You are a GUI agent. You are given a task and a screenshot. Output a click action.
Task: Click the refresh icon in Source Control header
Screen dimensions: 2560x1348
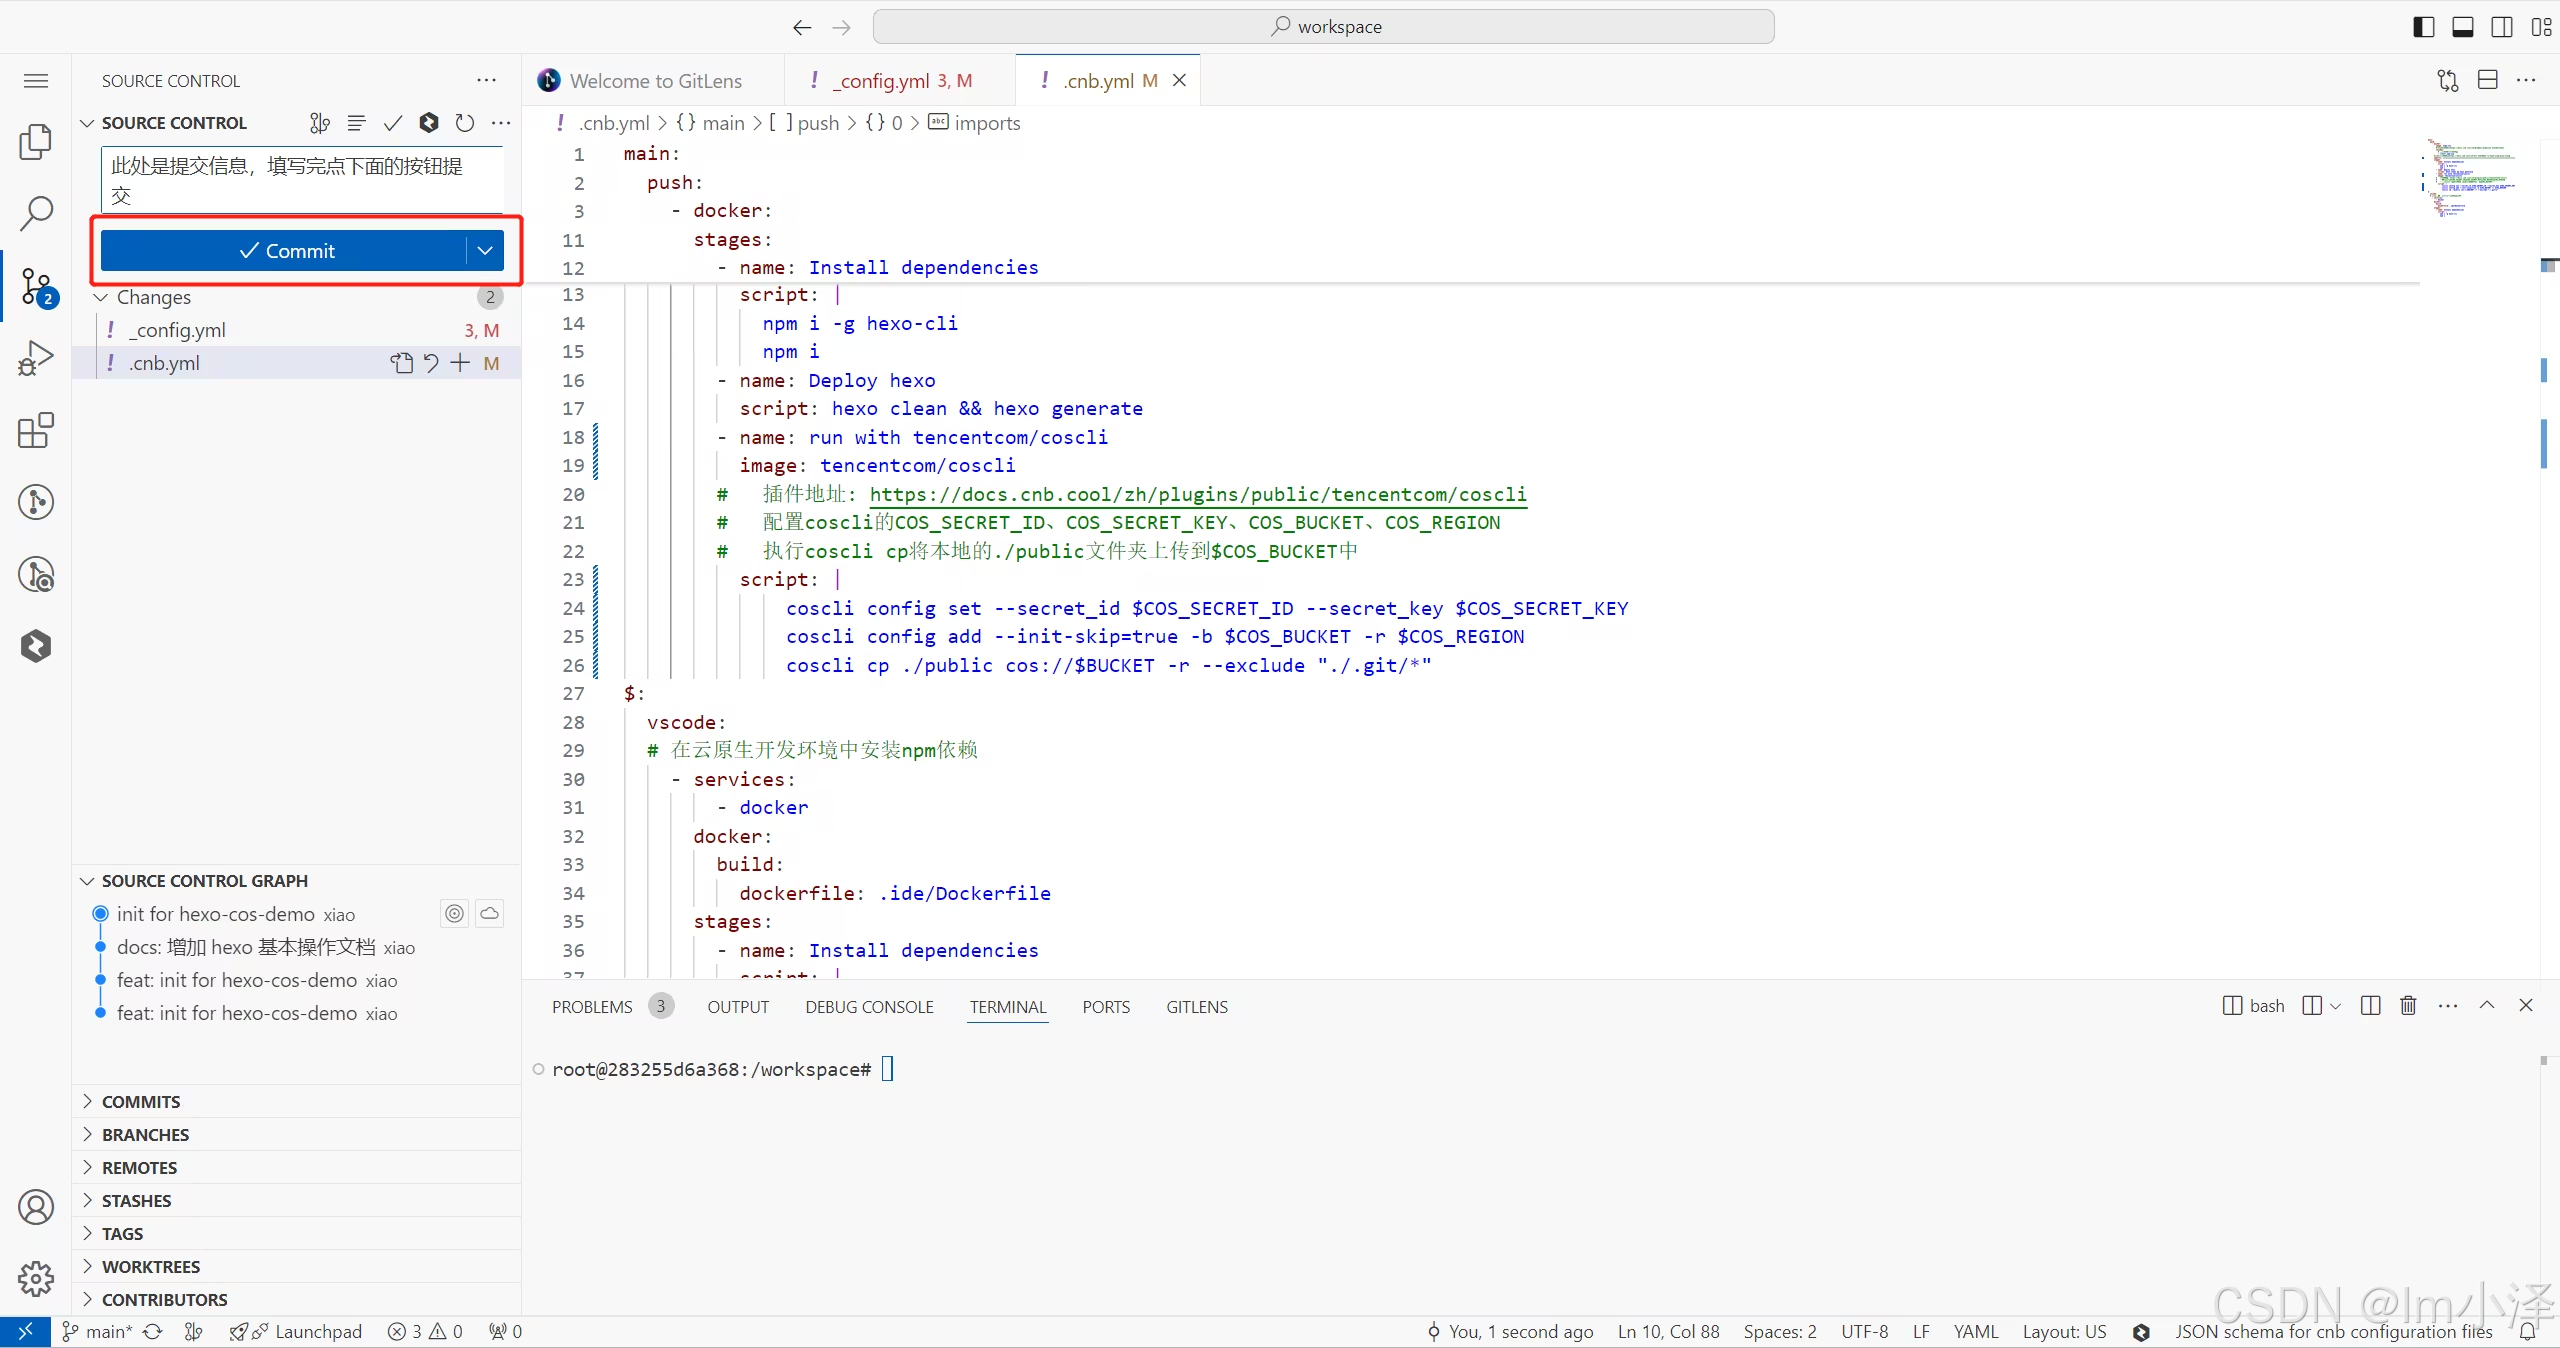point(465,123)
